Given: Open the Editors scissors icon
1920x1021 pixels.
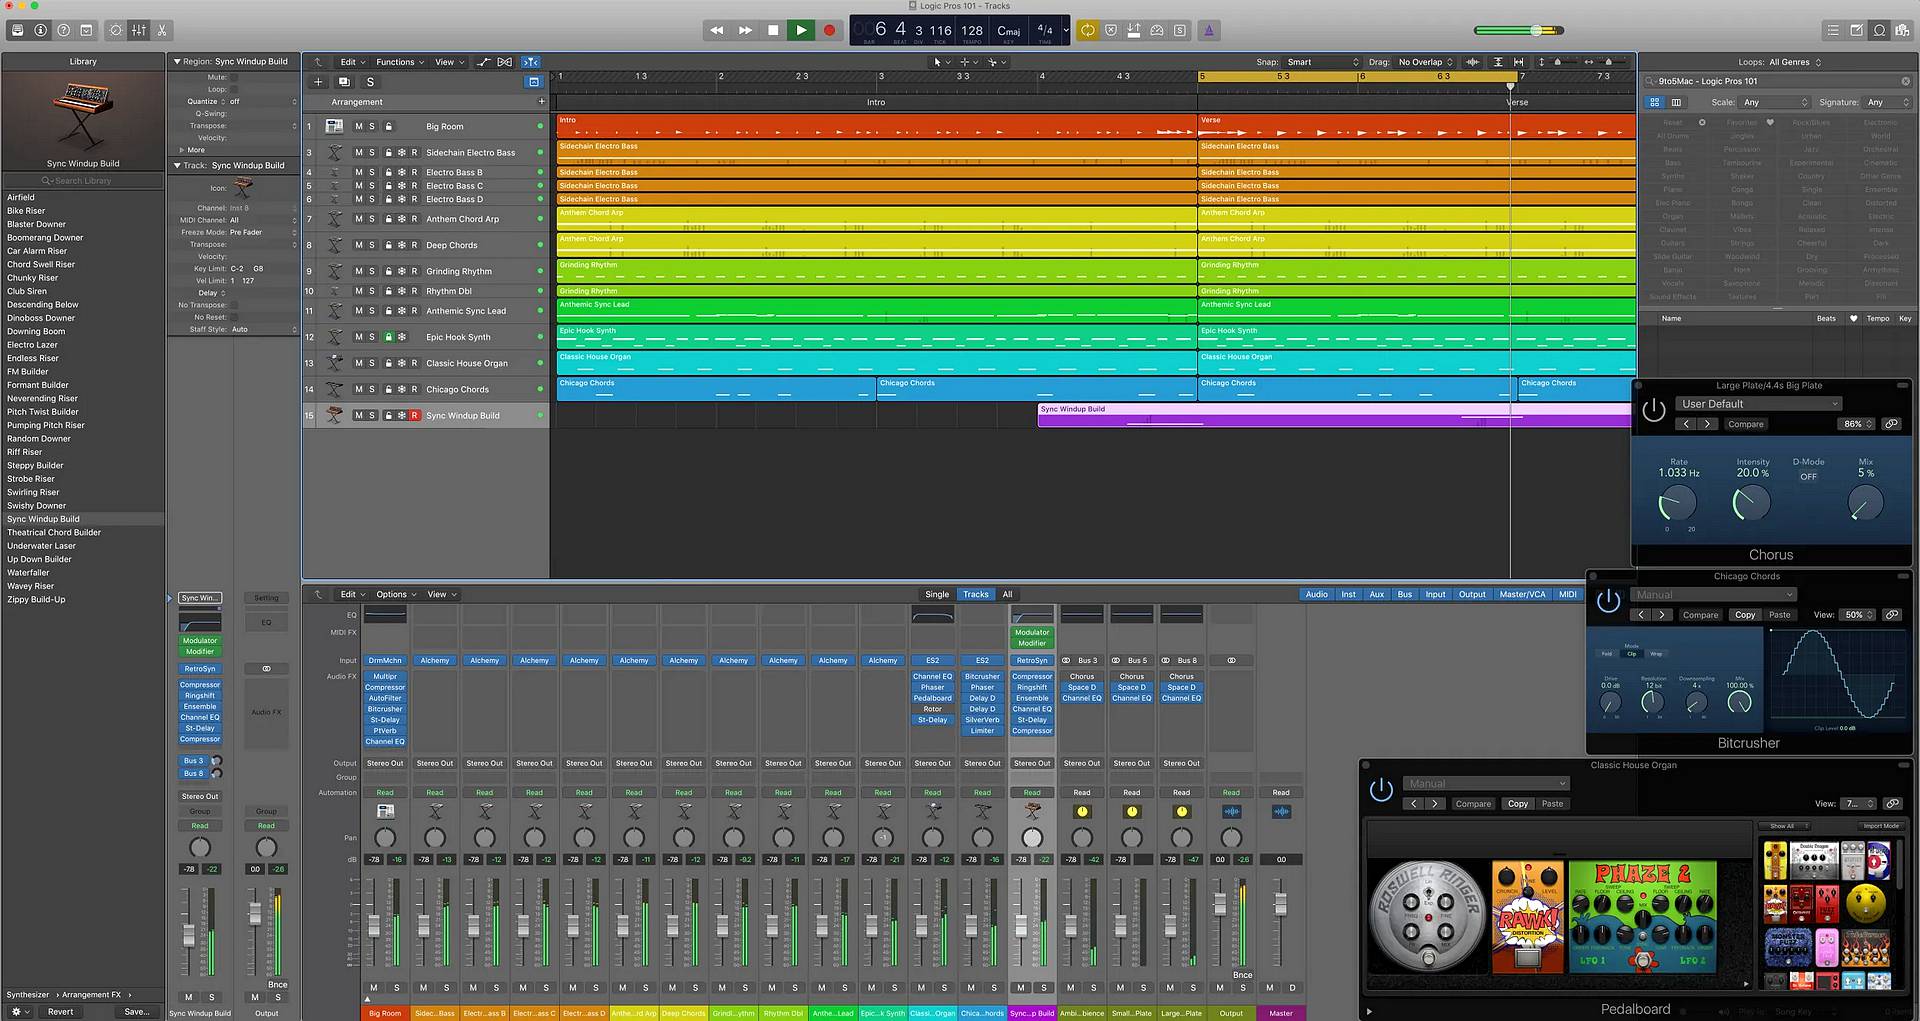Looking at the screenshot, I should point(163,30).
